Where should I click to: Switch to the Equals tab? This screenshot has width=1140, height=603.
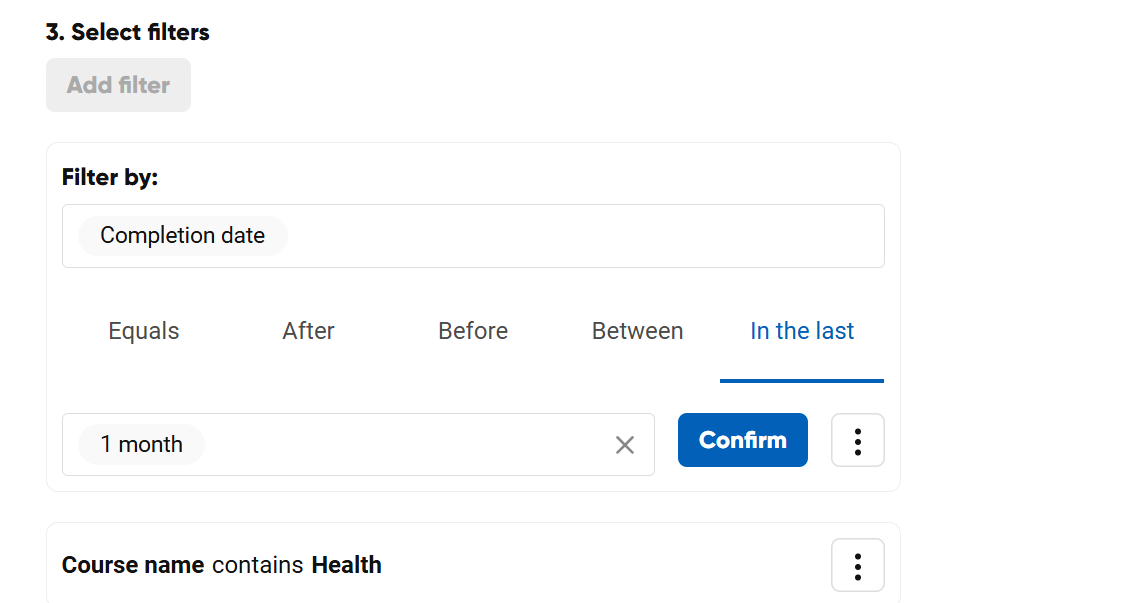[x=144, y=331]
